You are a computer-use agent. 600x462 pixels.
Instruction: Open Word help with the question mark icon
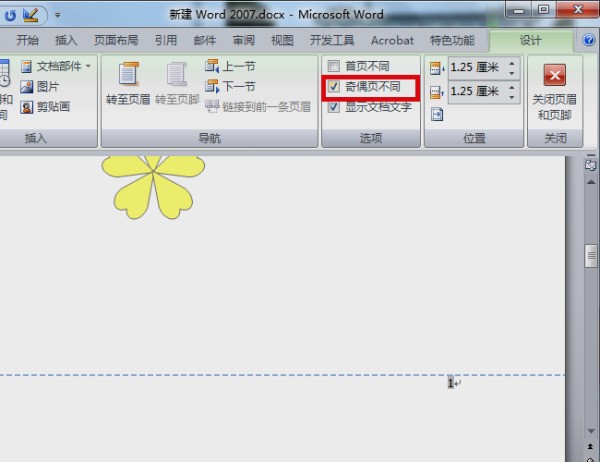click(589, 41)
